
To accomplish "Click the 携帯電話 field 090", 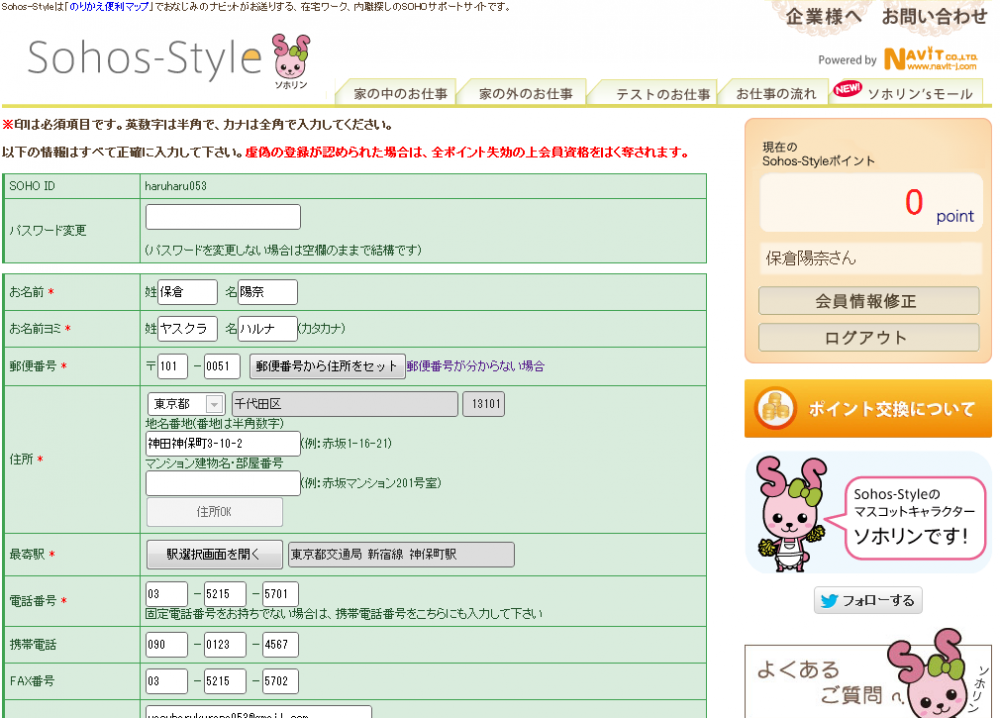I will point(166,645).
